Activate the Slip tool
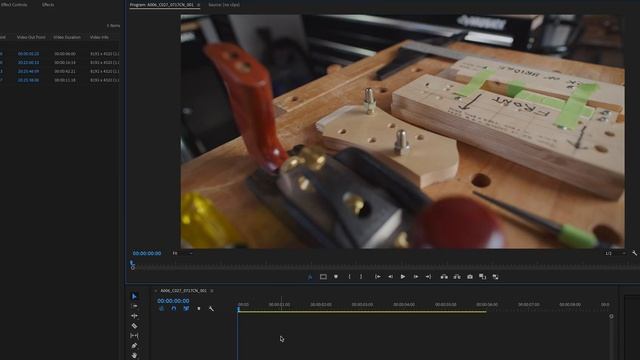Image resolution: width=640 pixels, height=360 pixels. pyautogui.click(x=134, y=336)
